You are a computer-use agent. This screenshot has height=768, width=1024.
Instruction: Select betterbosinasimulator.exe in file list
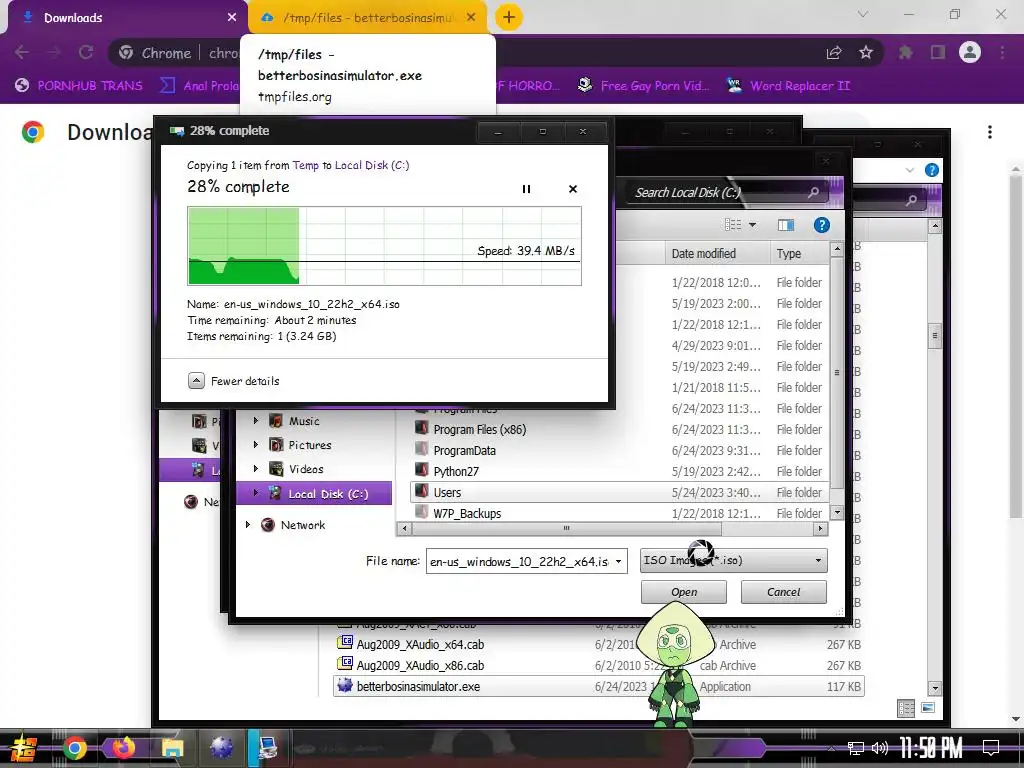pos(599,686)
